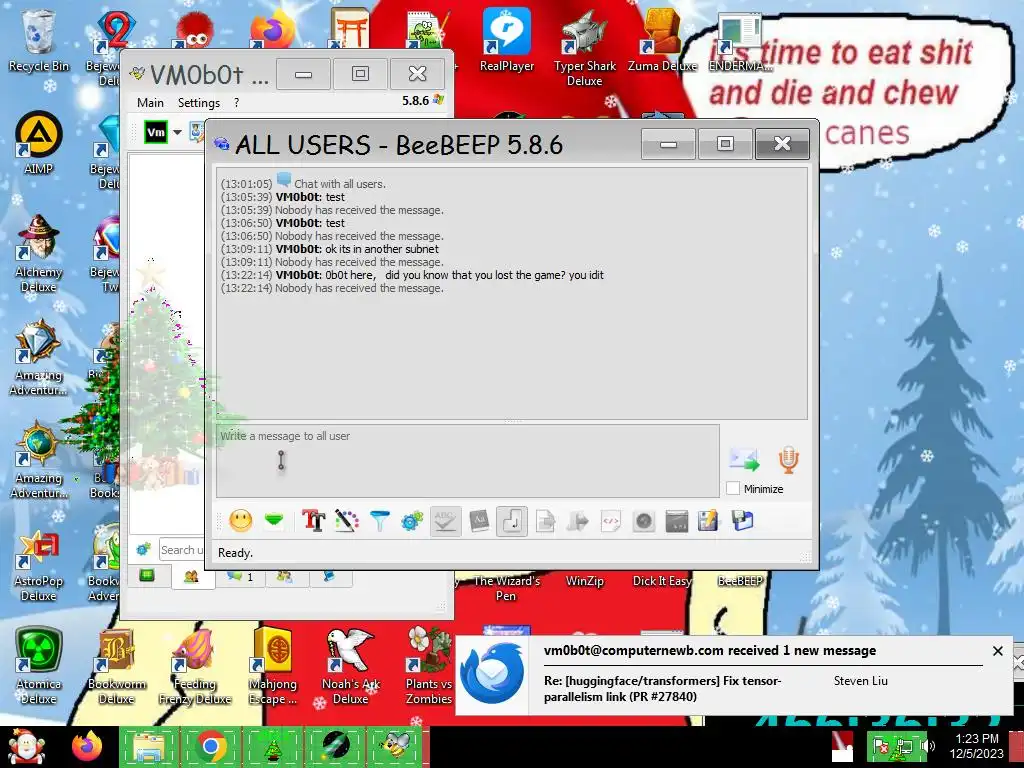Viewport: 1024px width, 768px height.
Task: Toggle the return-key send mode icon
Action: point(512,521)
